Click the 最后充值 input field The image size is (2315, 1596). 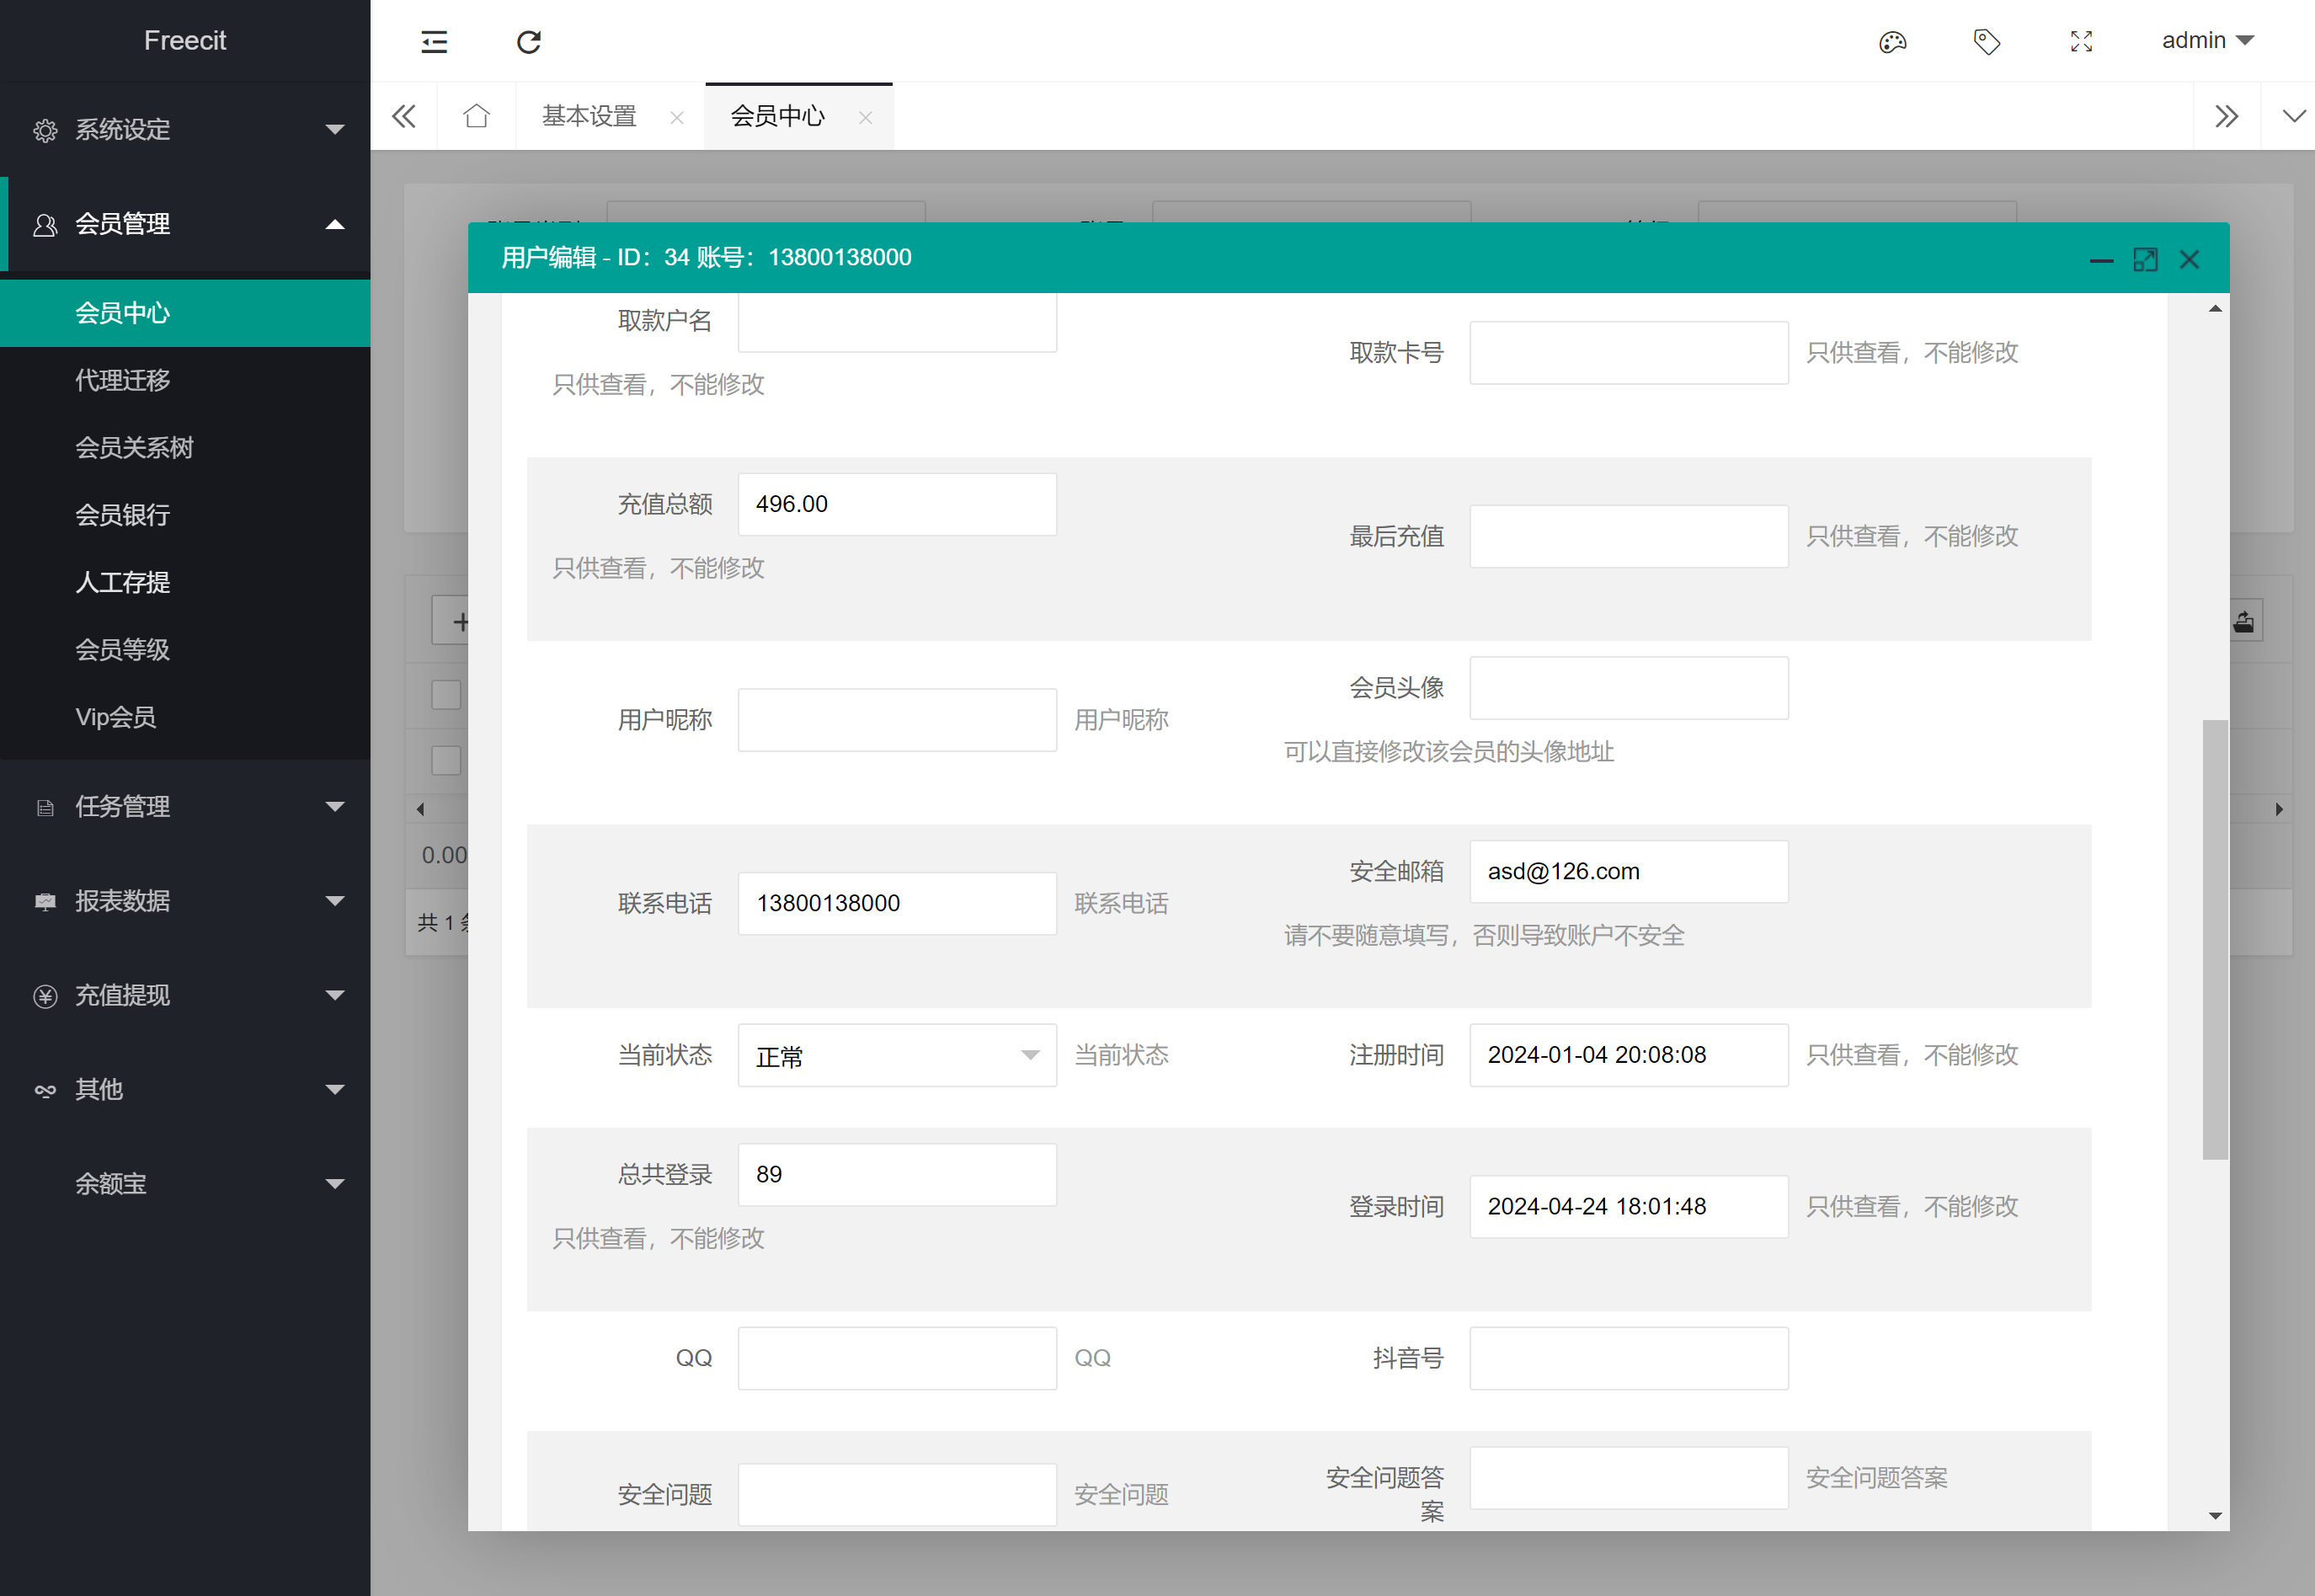1629,536
